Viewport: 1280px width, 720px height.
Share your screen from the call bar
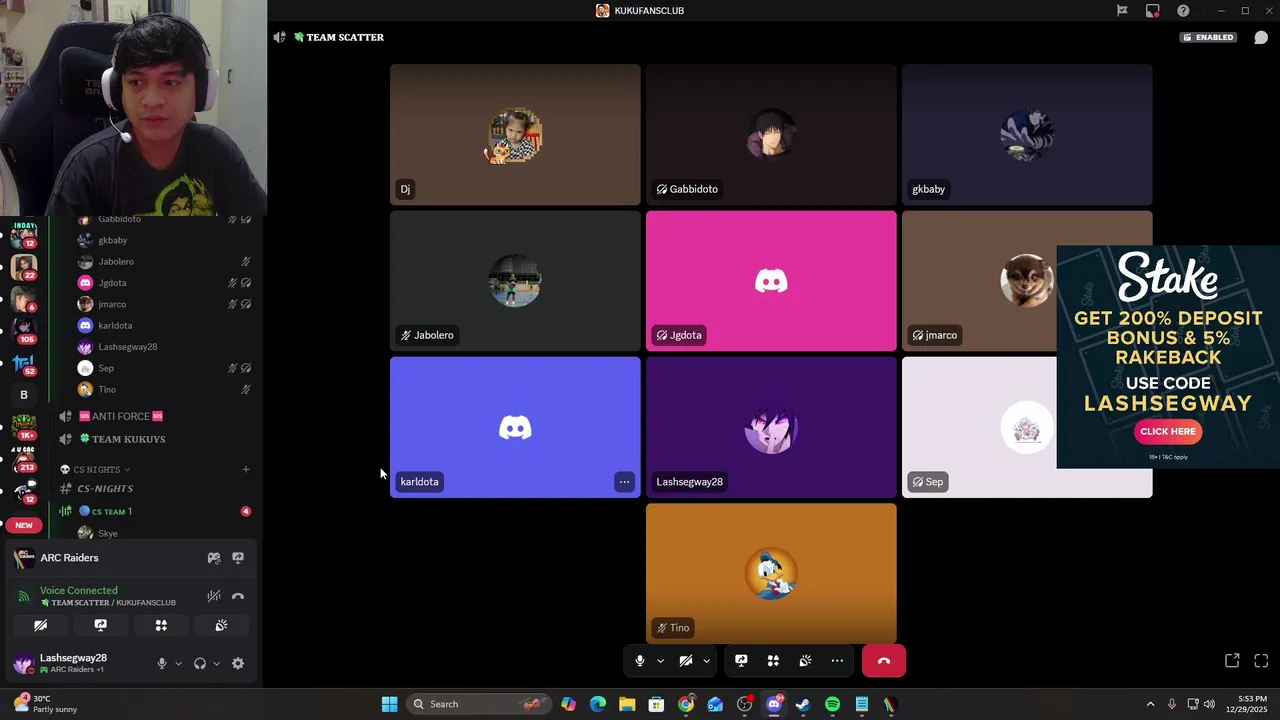click(x=741, y=661)
